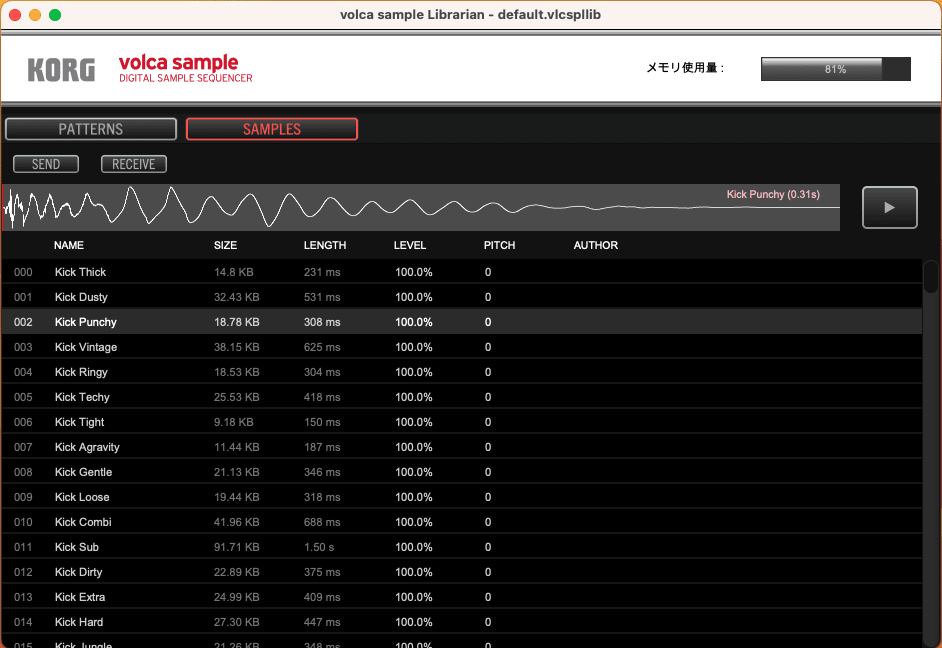The width and height of the screenshot is (942, 648).
Task: Click the memory usage label メモリ使用量
Action: pyautogui.click(x=685, y=68)
